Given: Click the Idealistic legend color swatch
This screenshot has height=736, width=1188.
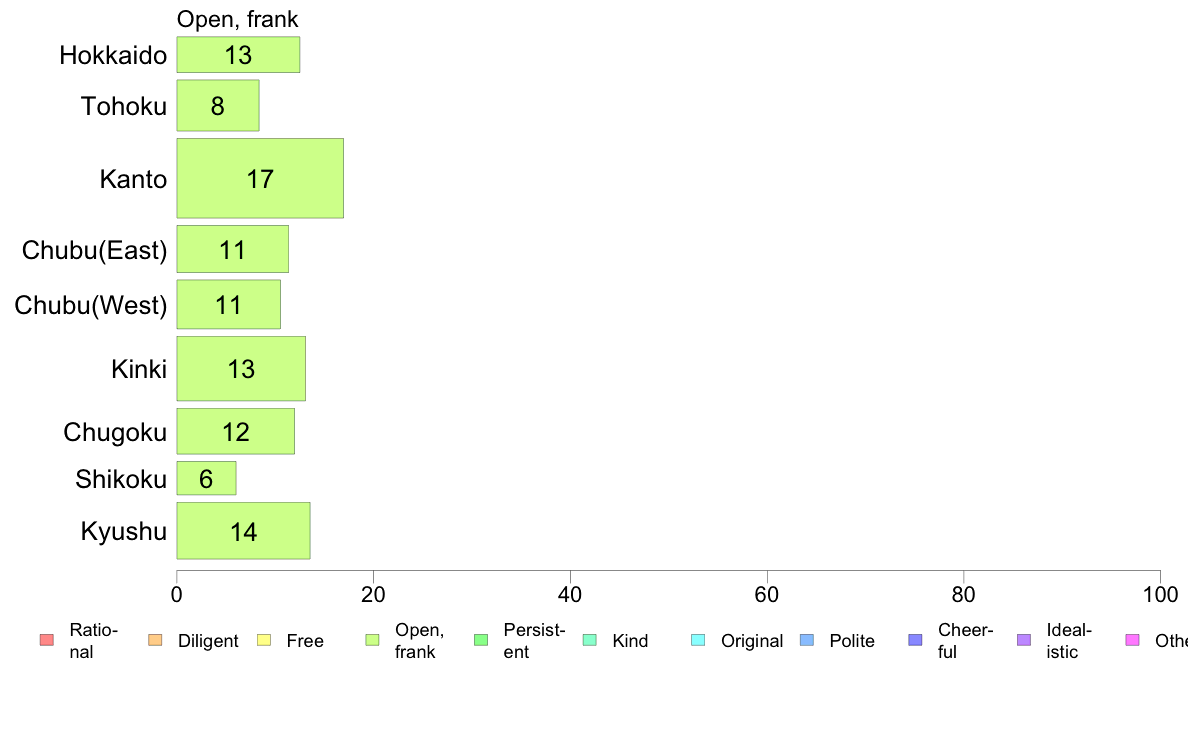Looking at the screenshot, I should coord(1023,640).
